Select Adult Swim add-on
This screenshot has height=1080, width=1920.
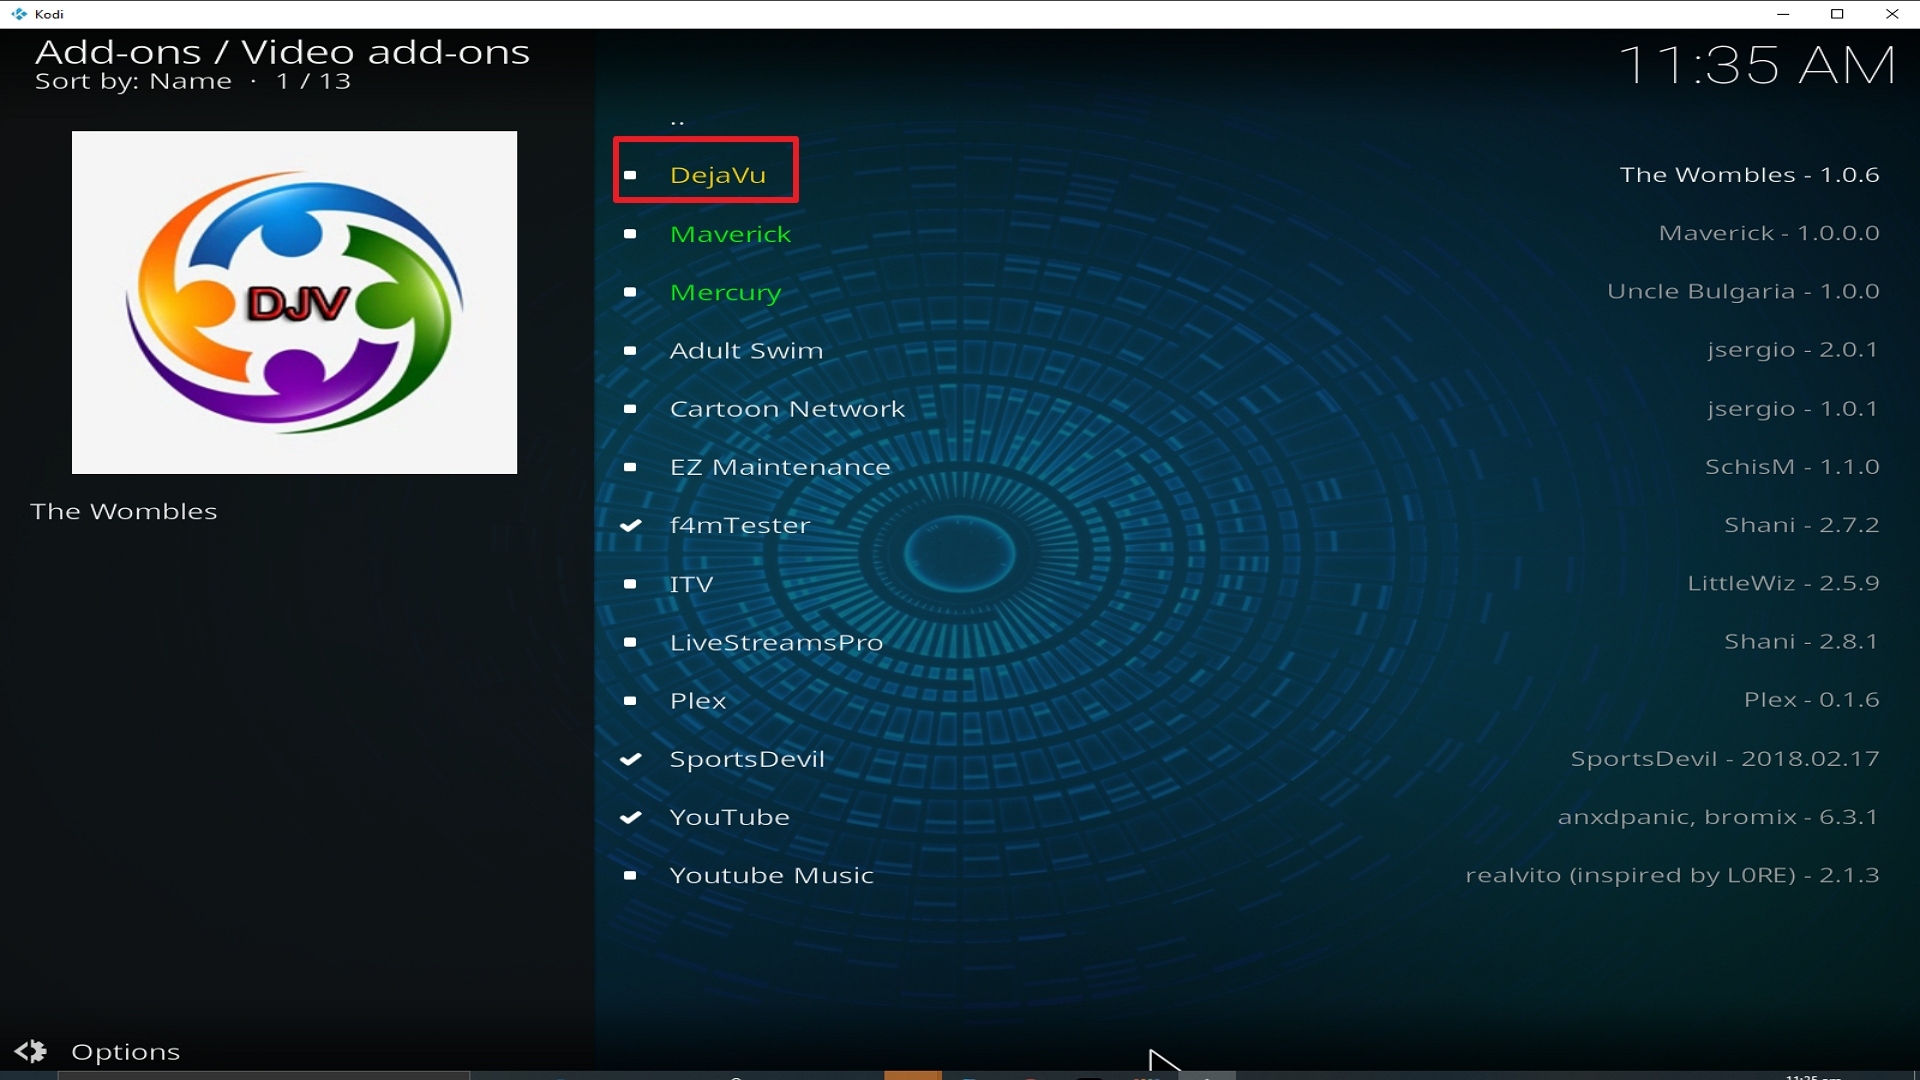tap(746, 351)
